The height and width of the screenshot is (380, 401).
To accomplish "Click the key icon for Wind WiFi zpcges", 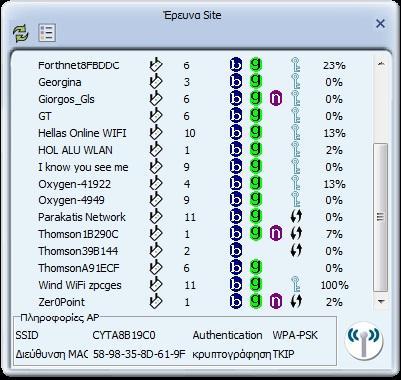I will pos(295,284).
